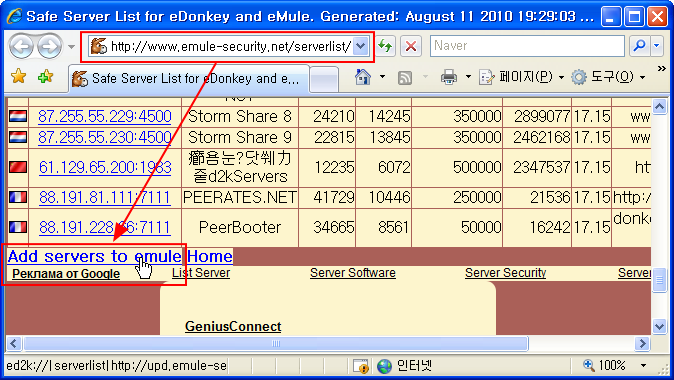Click the Server Security link
Screen dimensions: 674x380
(506, 273)
